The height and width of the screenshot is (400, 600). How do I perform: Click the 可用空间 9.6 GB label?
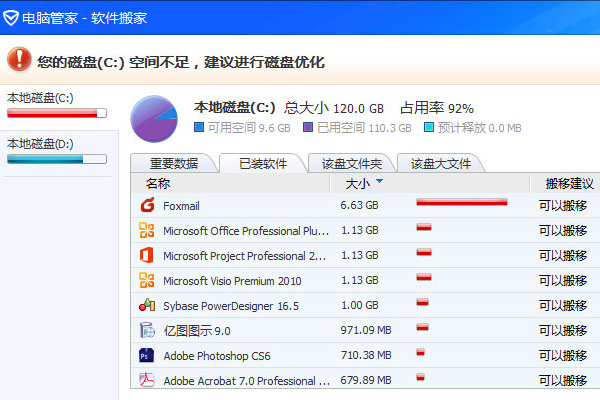[249, 127]
